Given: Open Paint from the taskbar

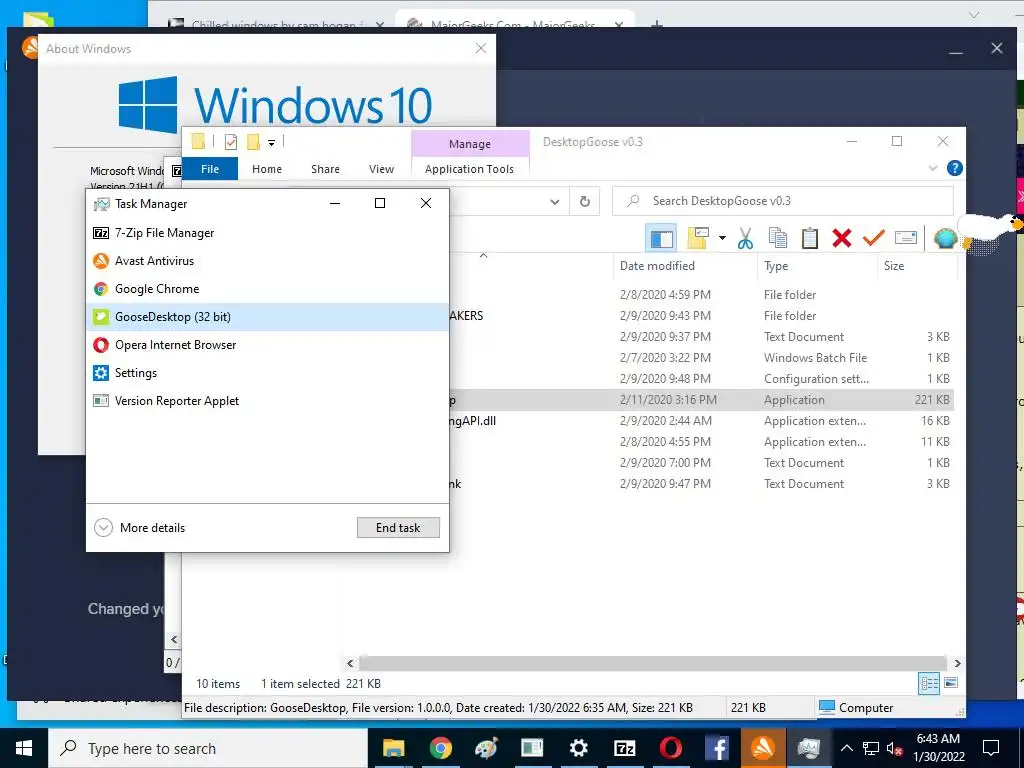Looking at the screenshot, I should point(487,748).
